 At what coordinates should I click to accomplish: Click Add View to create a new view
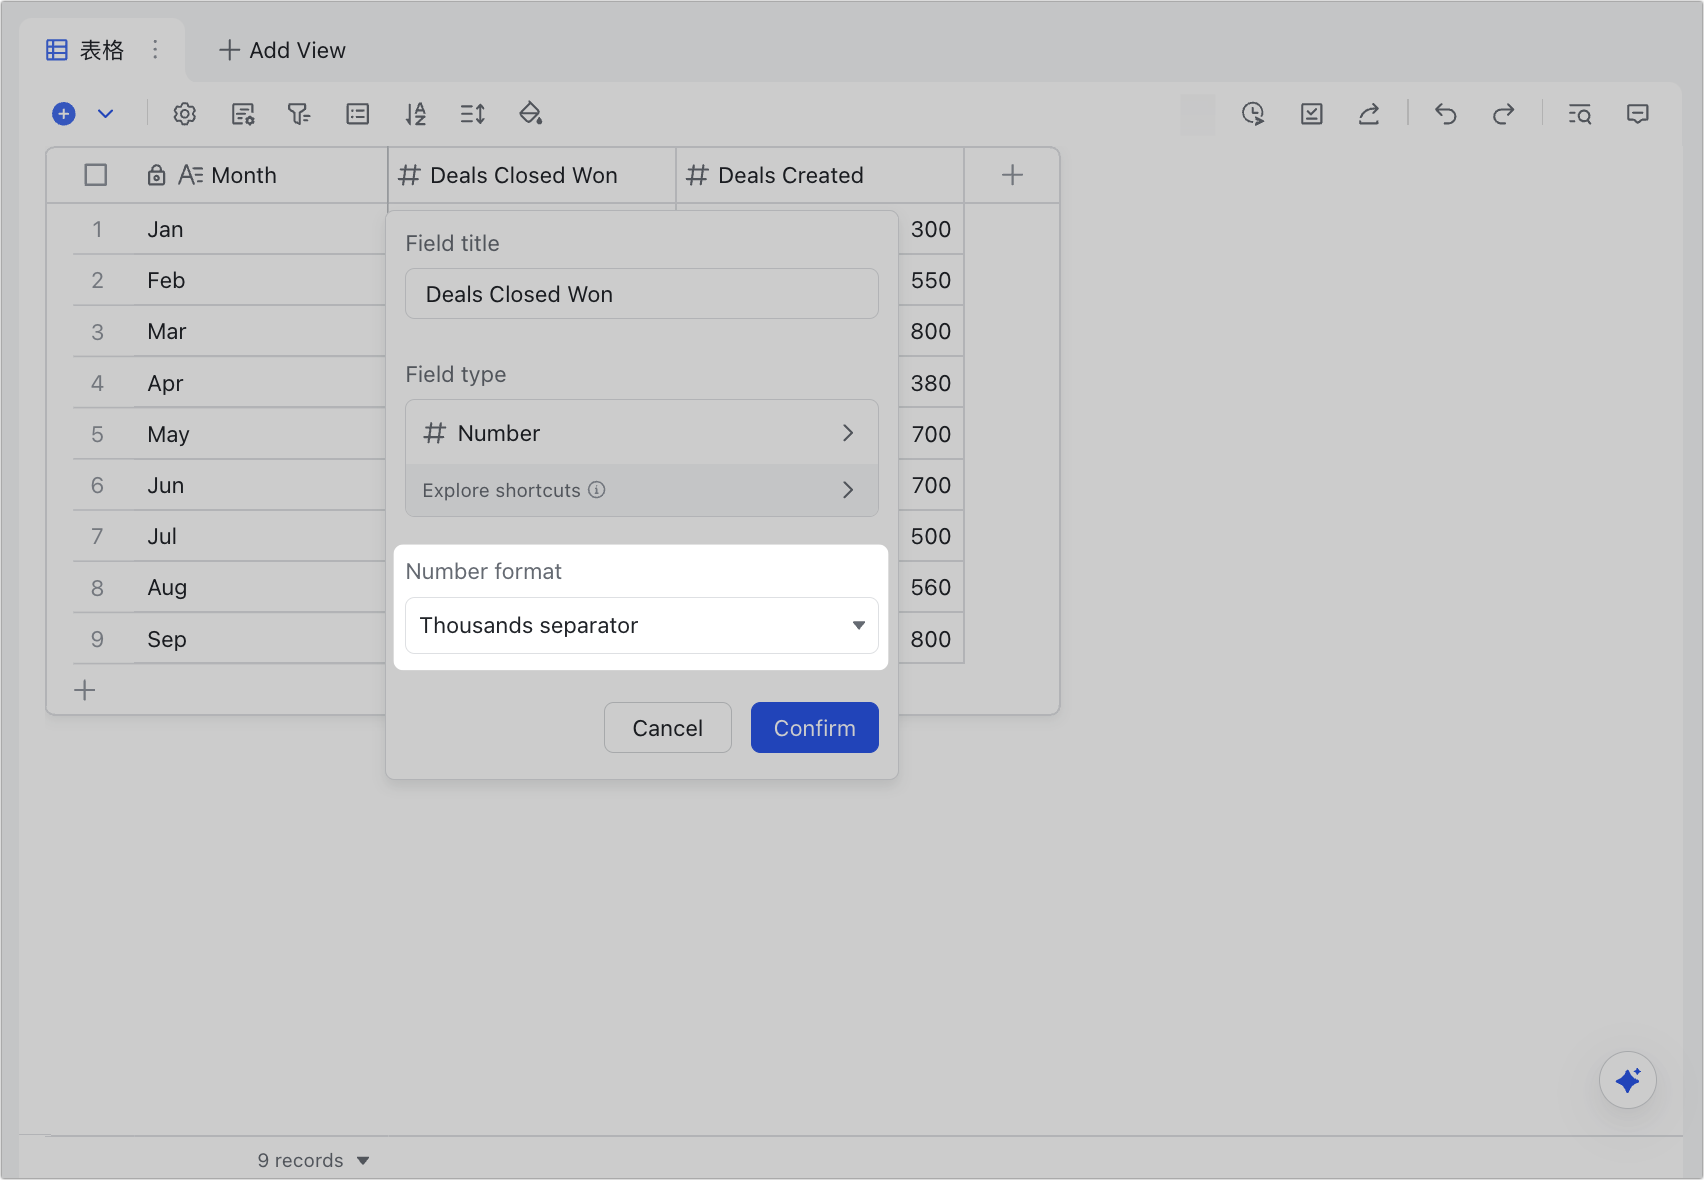[x=282, y=49]
